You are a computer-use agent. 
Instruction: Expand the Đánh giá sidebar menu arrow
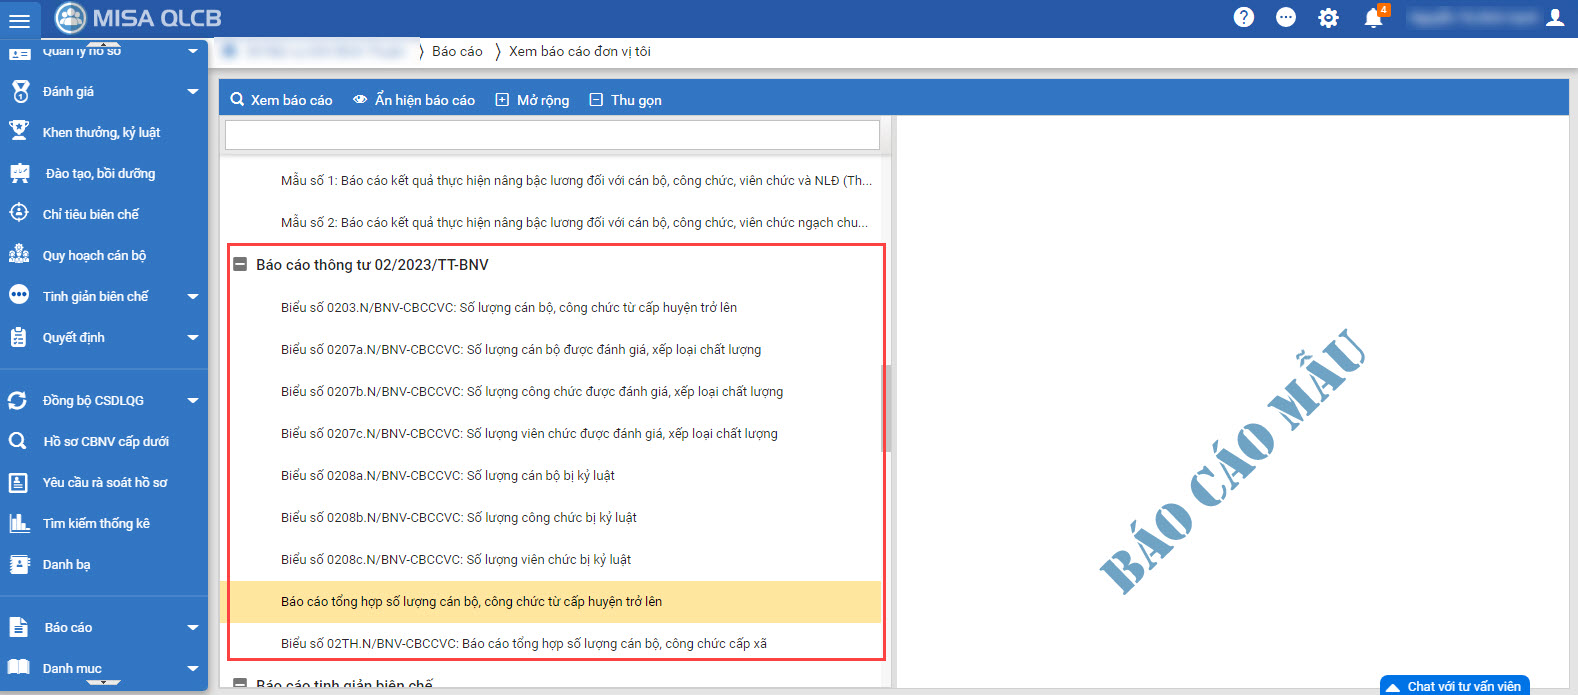pyautogui.click(x=193, y=92)
